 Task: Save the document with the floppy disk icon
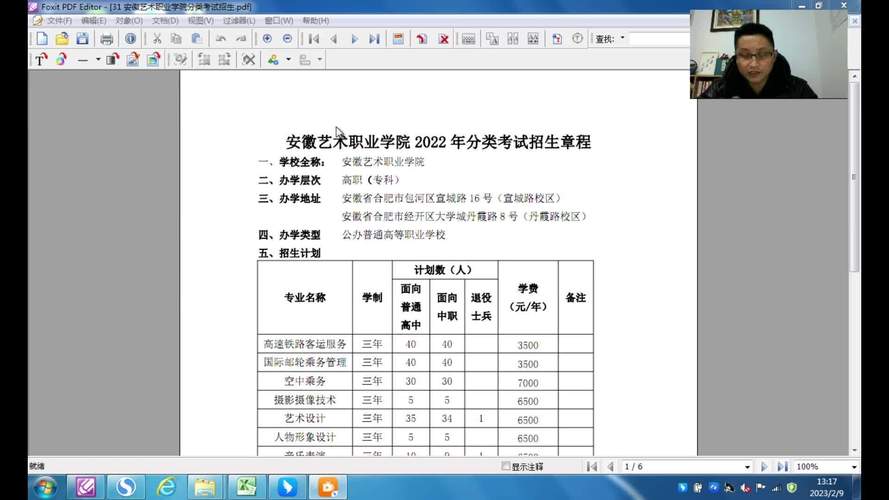pyautogui.click(x=82, y=39)
